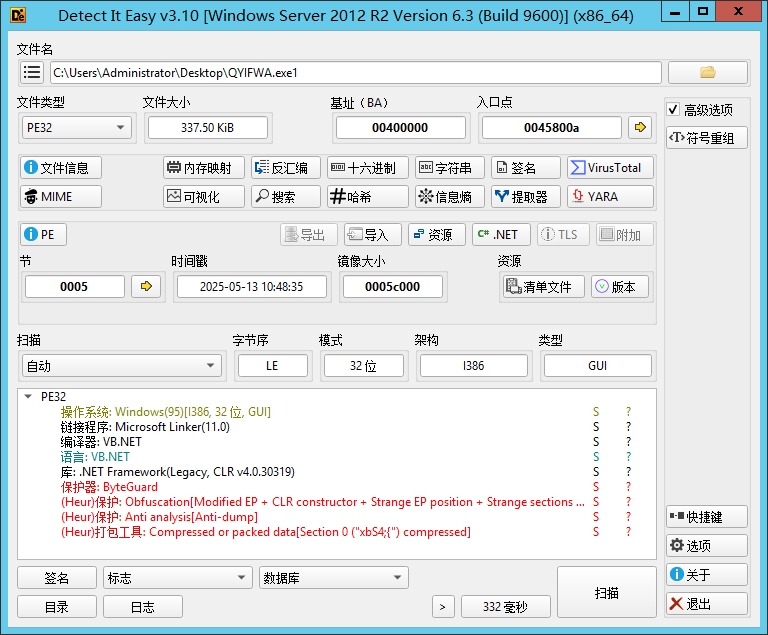Launch the YARA scanner
This screenshot has width=768, height=635.
click(610, 197)
